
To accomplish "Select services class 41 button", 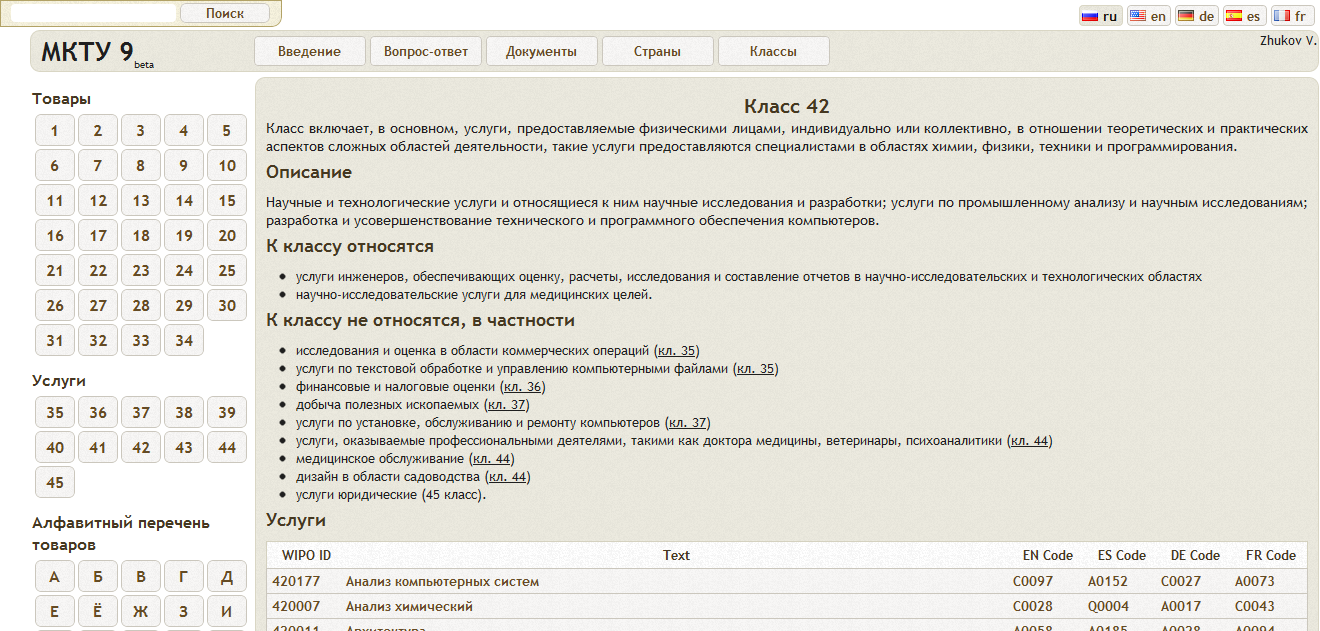I will 98,447.
